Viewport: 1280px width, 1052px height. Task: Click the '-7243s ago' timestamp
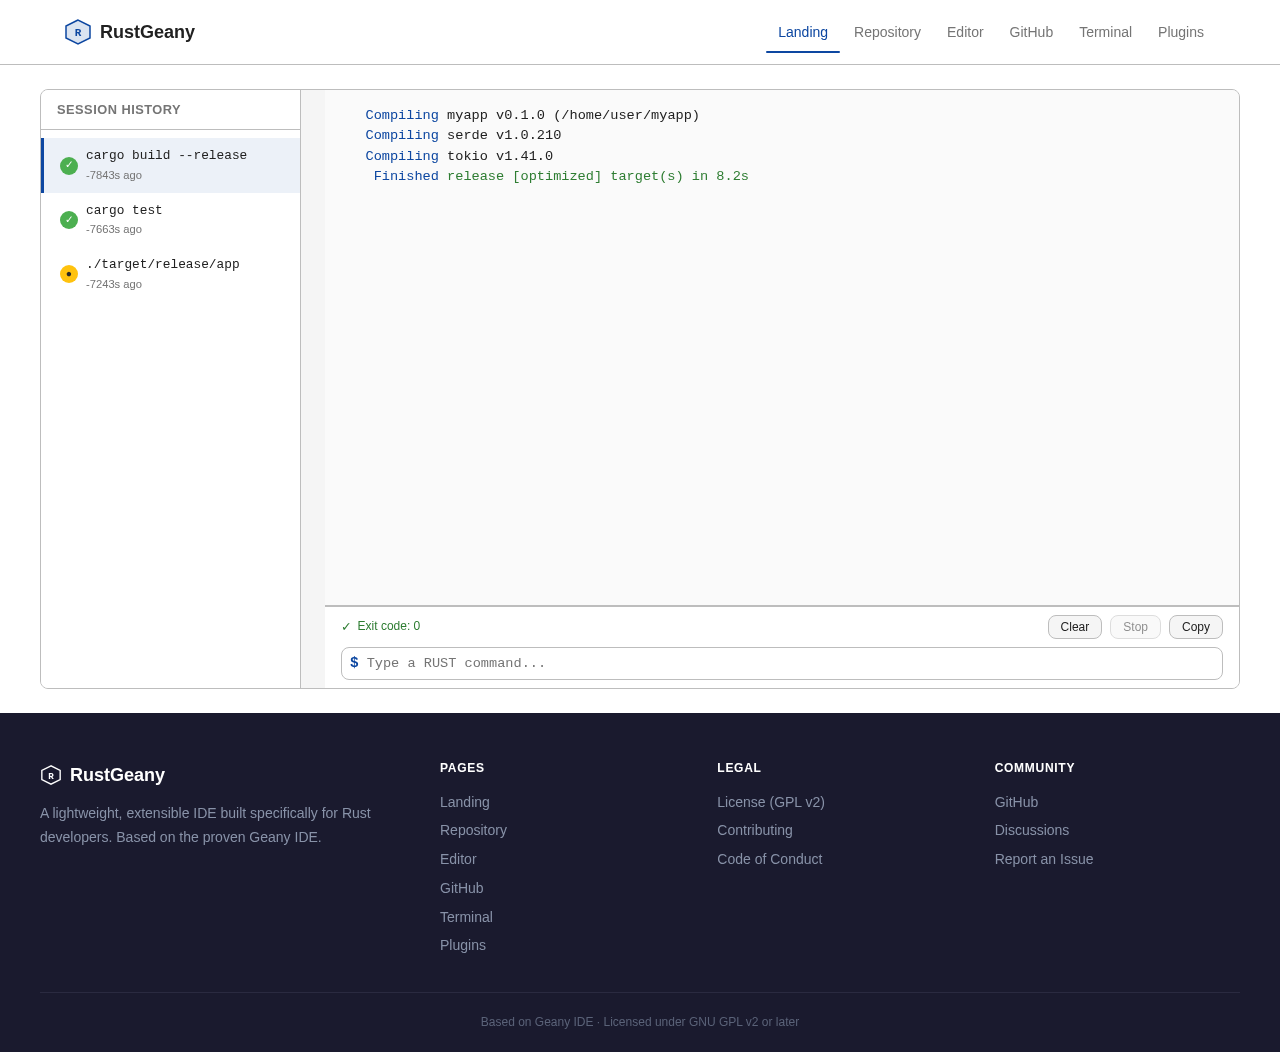click(x=114, y=285)
